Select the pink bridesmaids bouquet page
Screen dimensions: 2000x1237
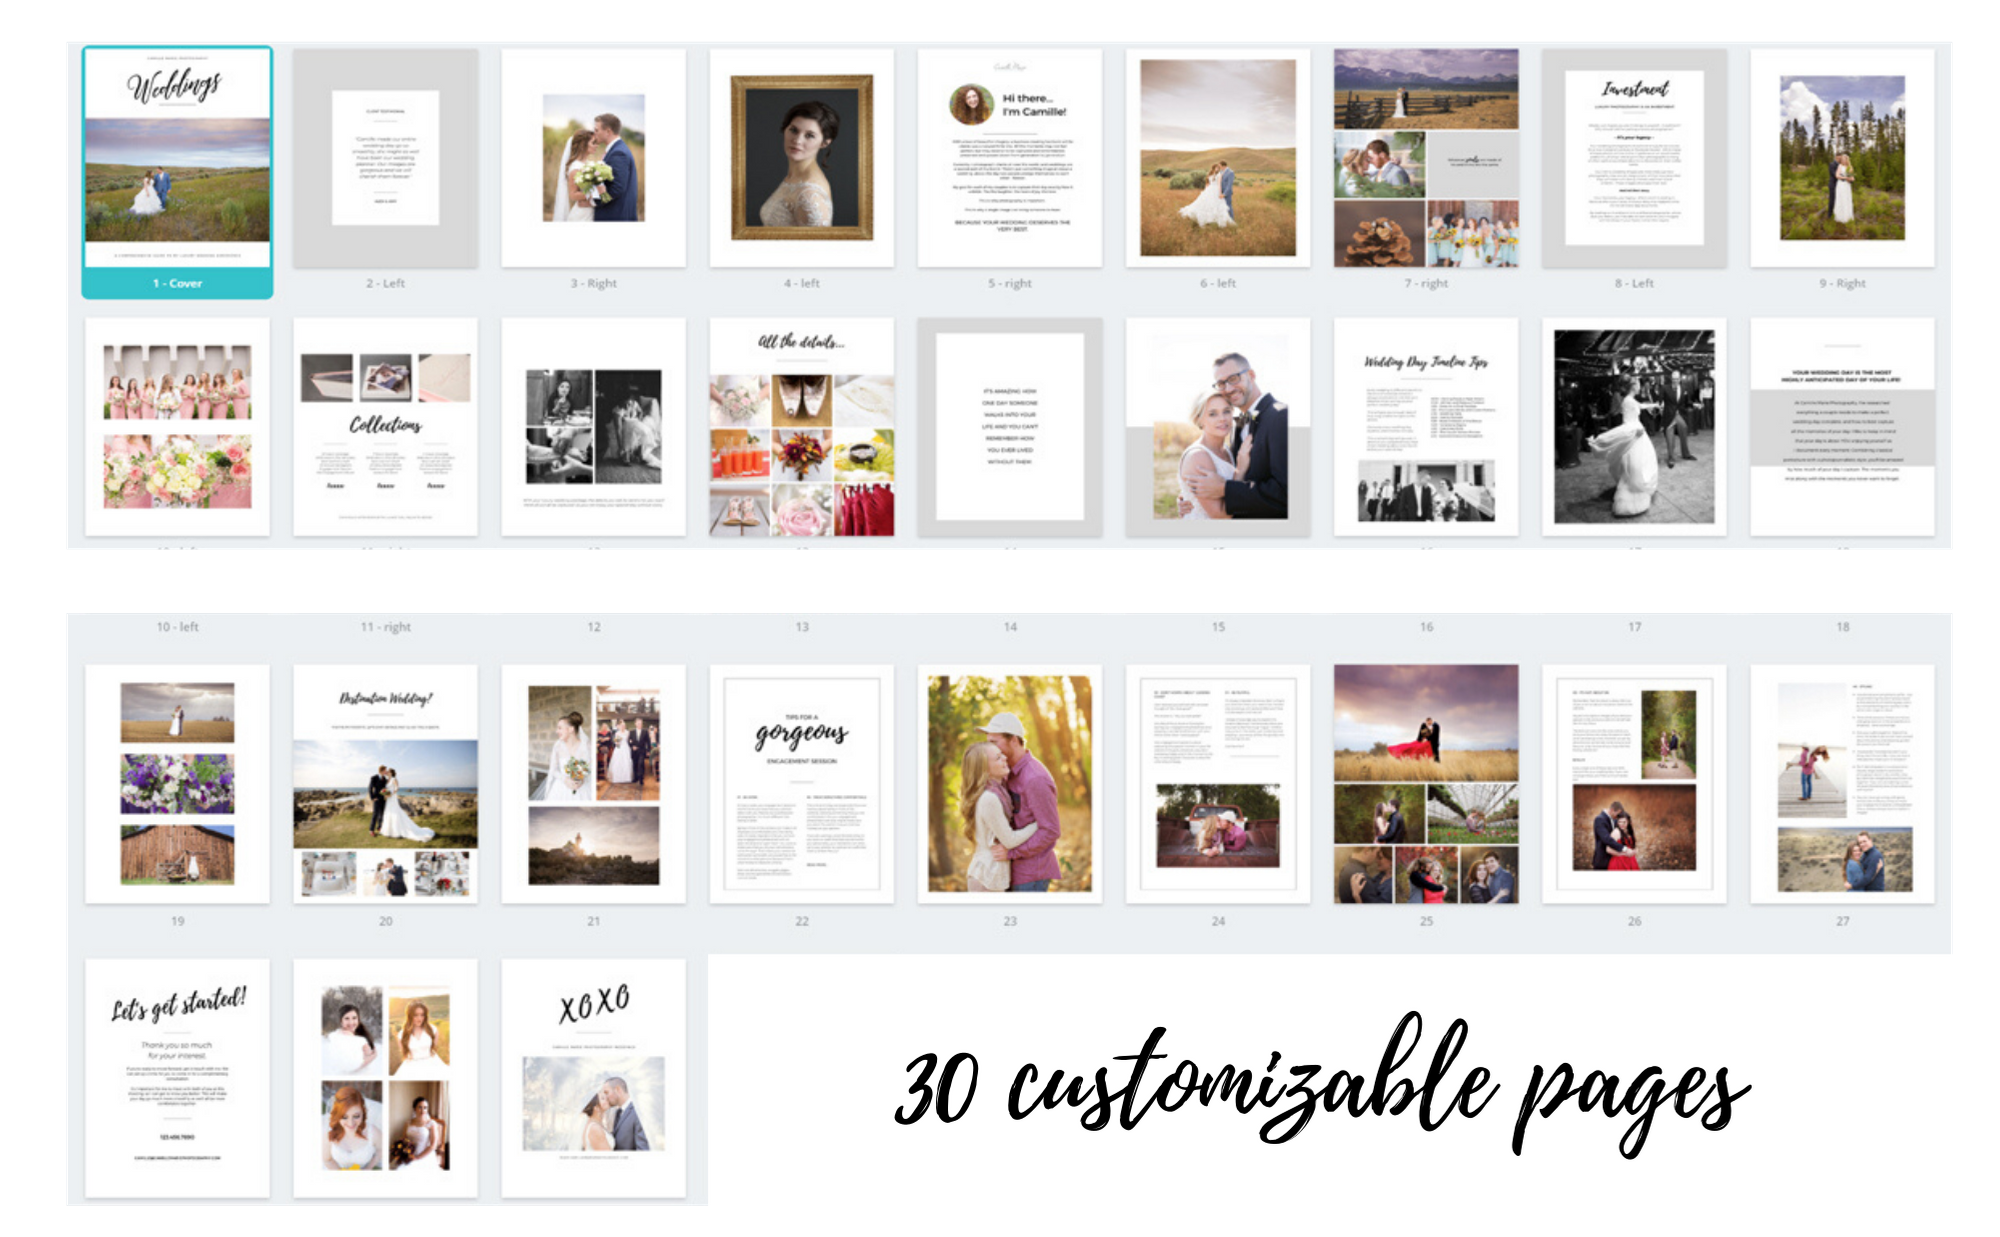(177, 427)
